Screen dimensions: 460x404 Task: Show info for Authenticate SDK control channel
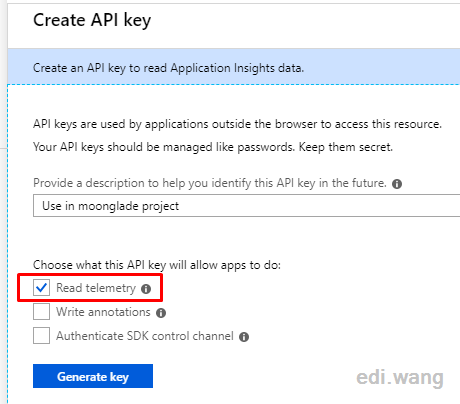(244, 337)
